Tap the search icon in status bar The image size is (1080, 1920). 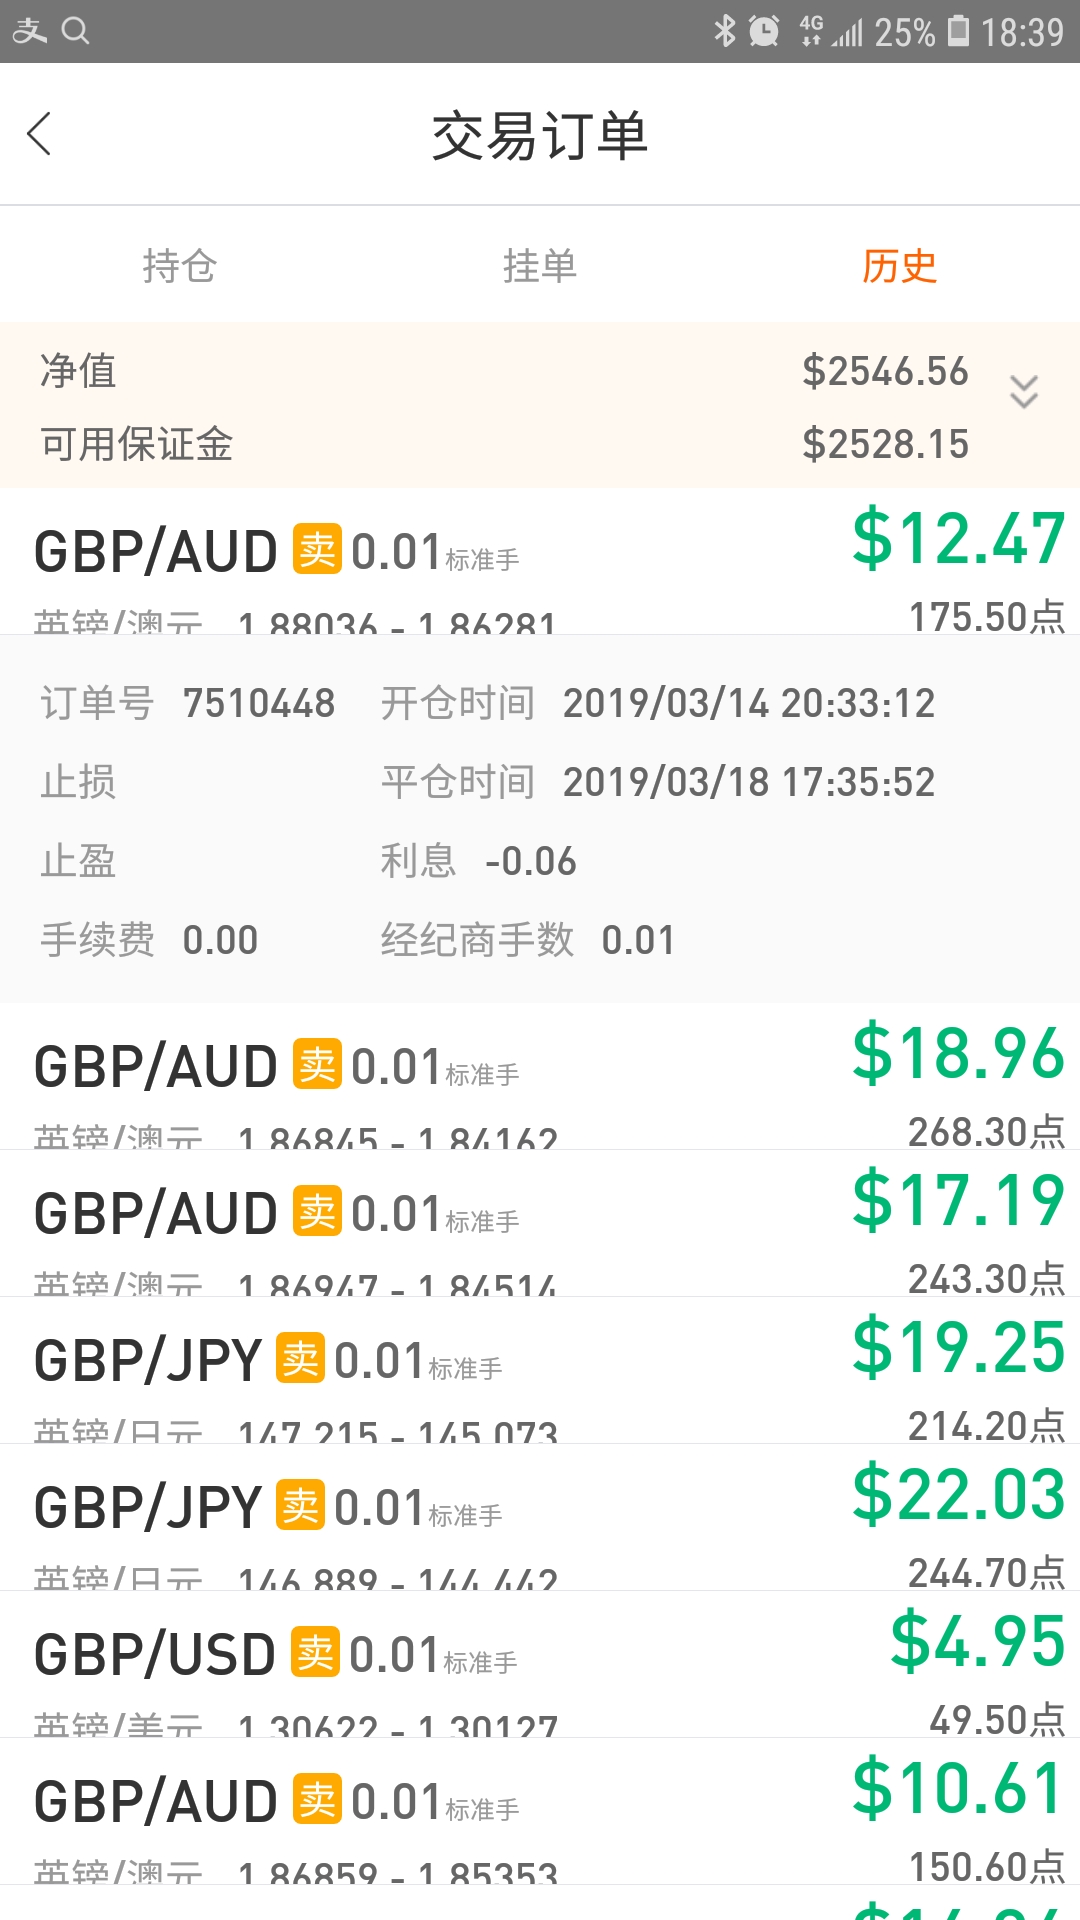(76, 31)
